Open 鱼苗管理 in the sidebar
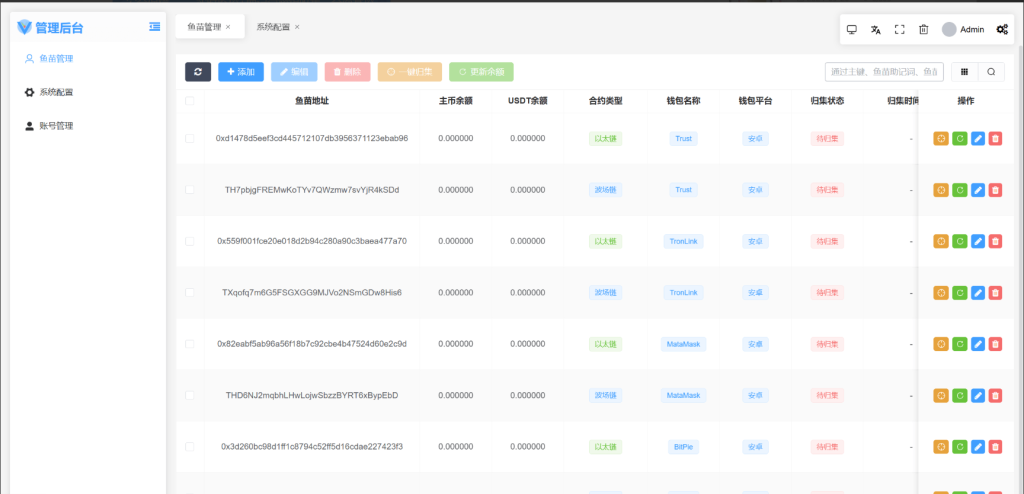The height and width of the screenshot is (494, 1024). click(88, 58)
